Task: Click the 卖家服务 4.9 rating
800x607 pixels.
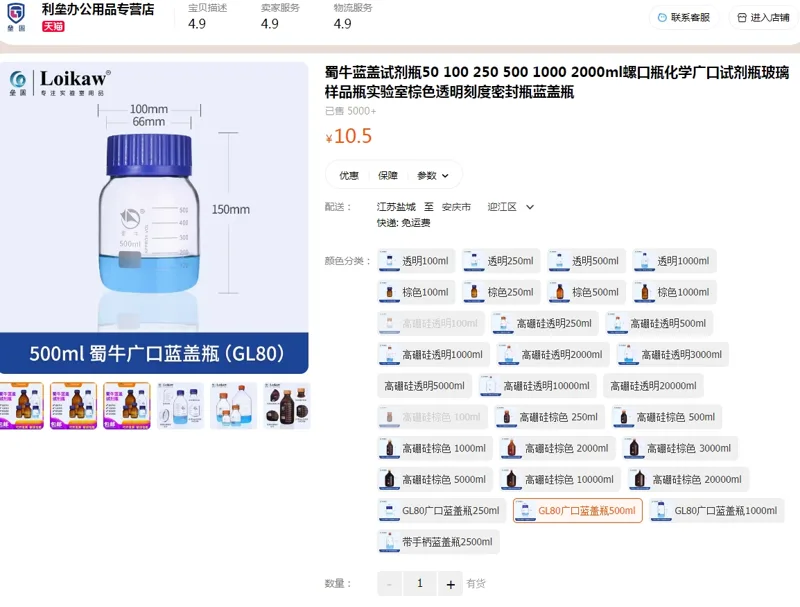Action: [x=280, y=16]
